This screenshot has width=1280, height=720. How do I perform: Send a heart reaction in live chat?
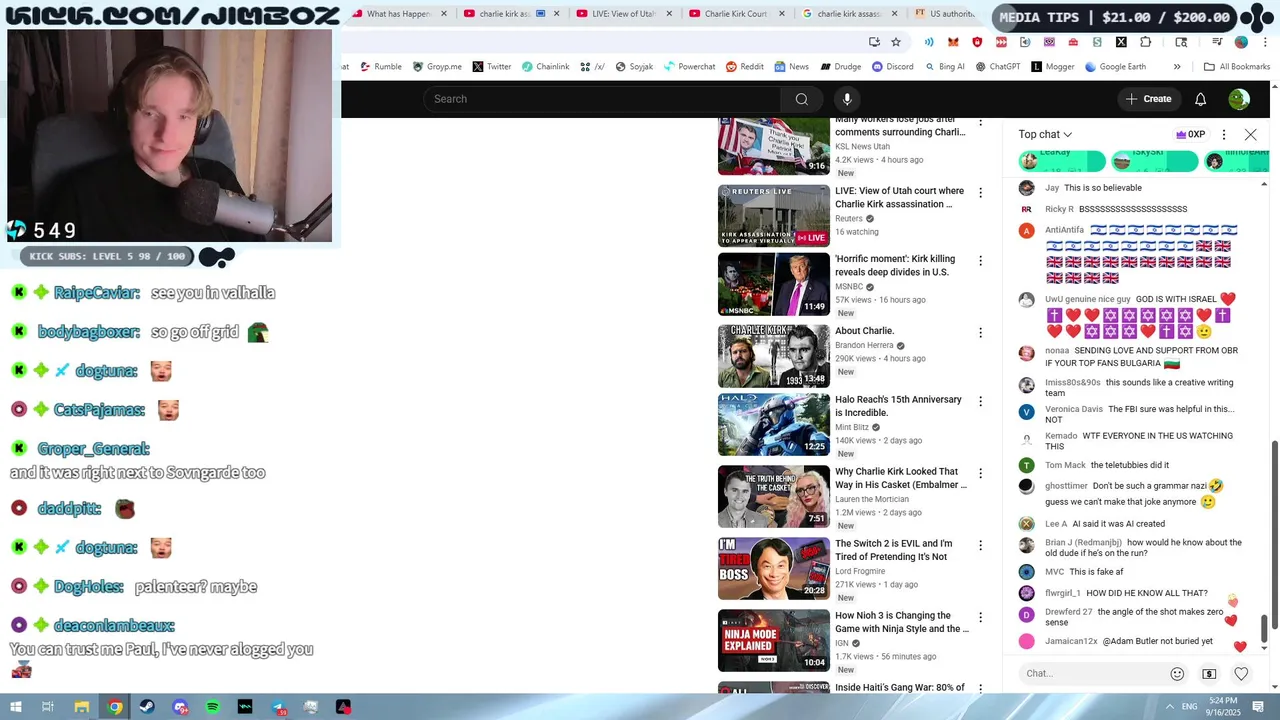click(1241, 674)
